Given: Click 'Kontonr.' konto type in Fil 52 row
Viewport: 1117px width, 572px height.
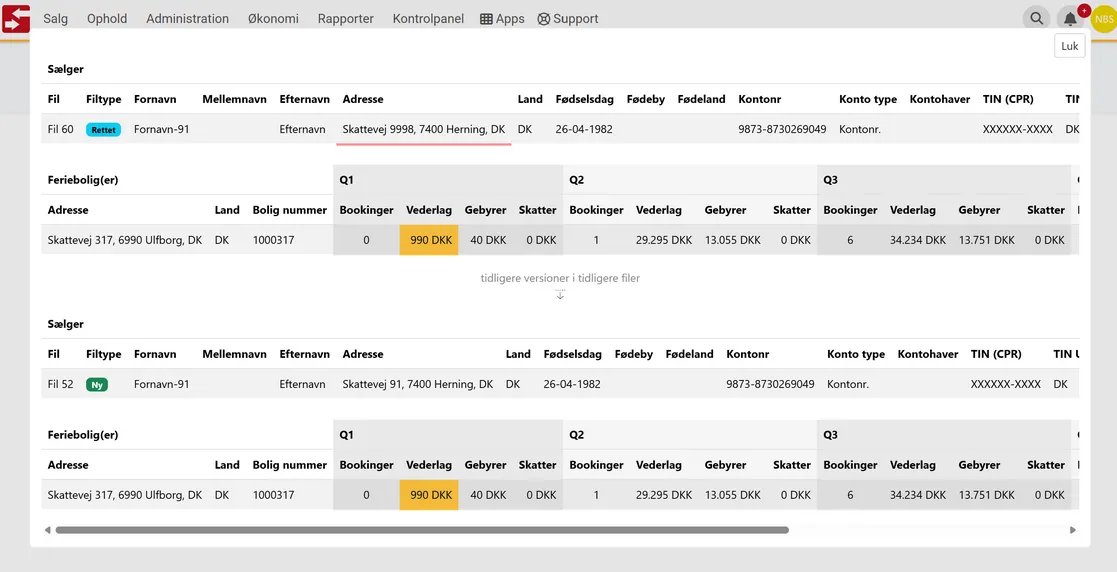Looking at the screenshot, I should pyautogui.click(x=848, y=384).
